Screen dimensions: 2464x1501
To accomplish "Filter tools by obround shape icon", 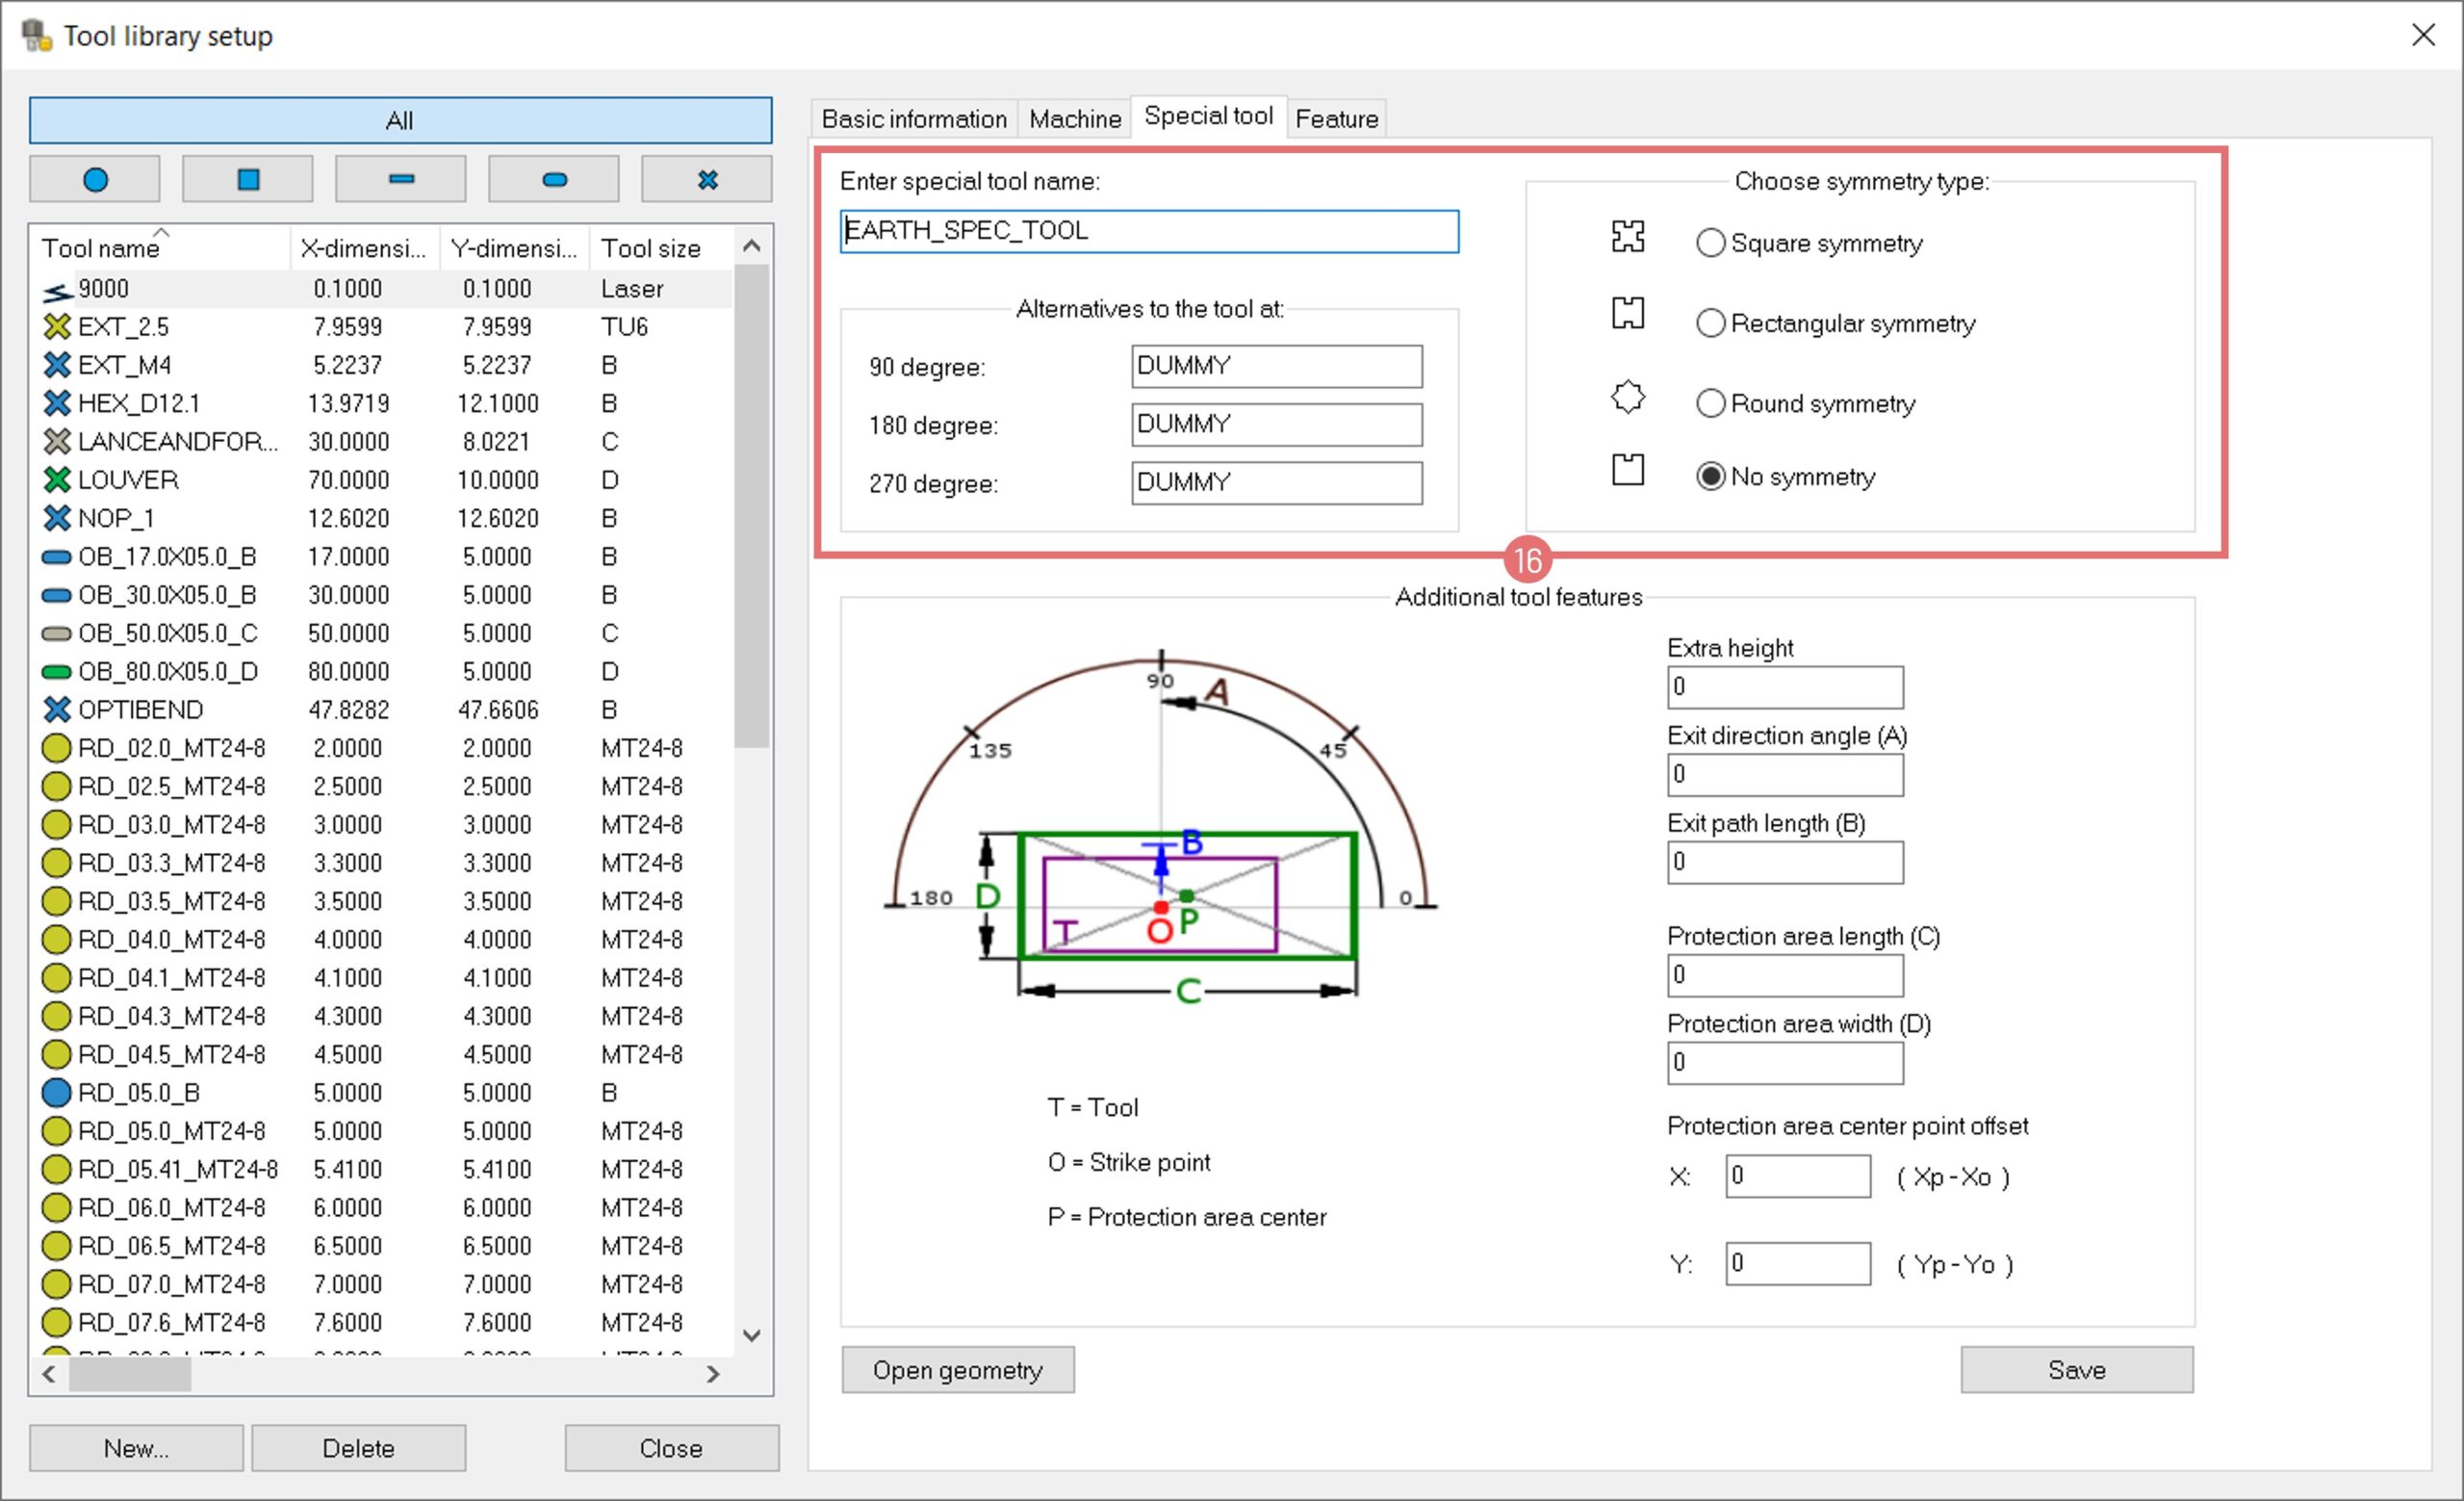I will [x=554, y=180].
